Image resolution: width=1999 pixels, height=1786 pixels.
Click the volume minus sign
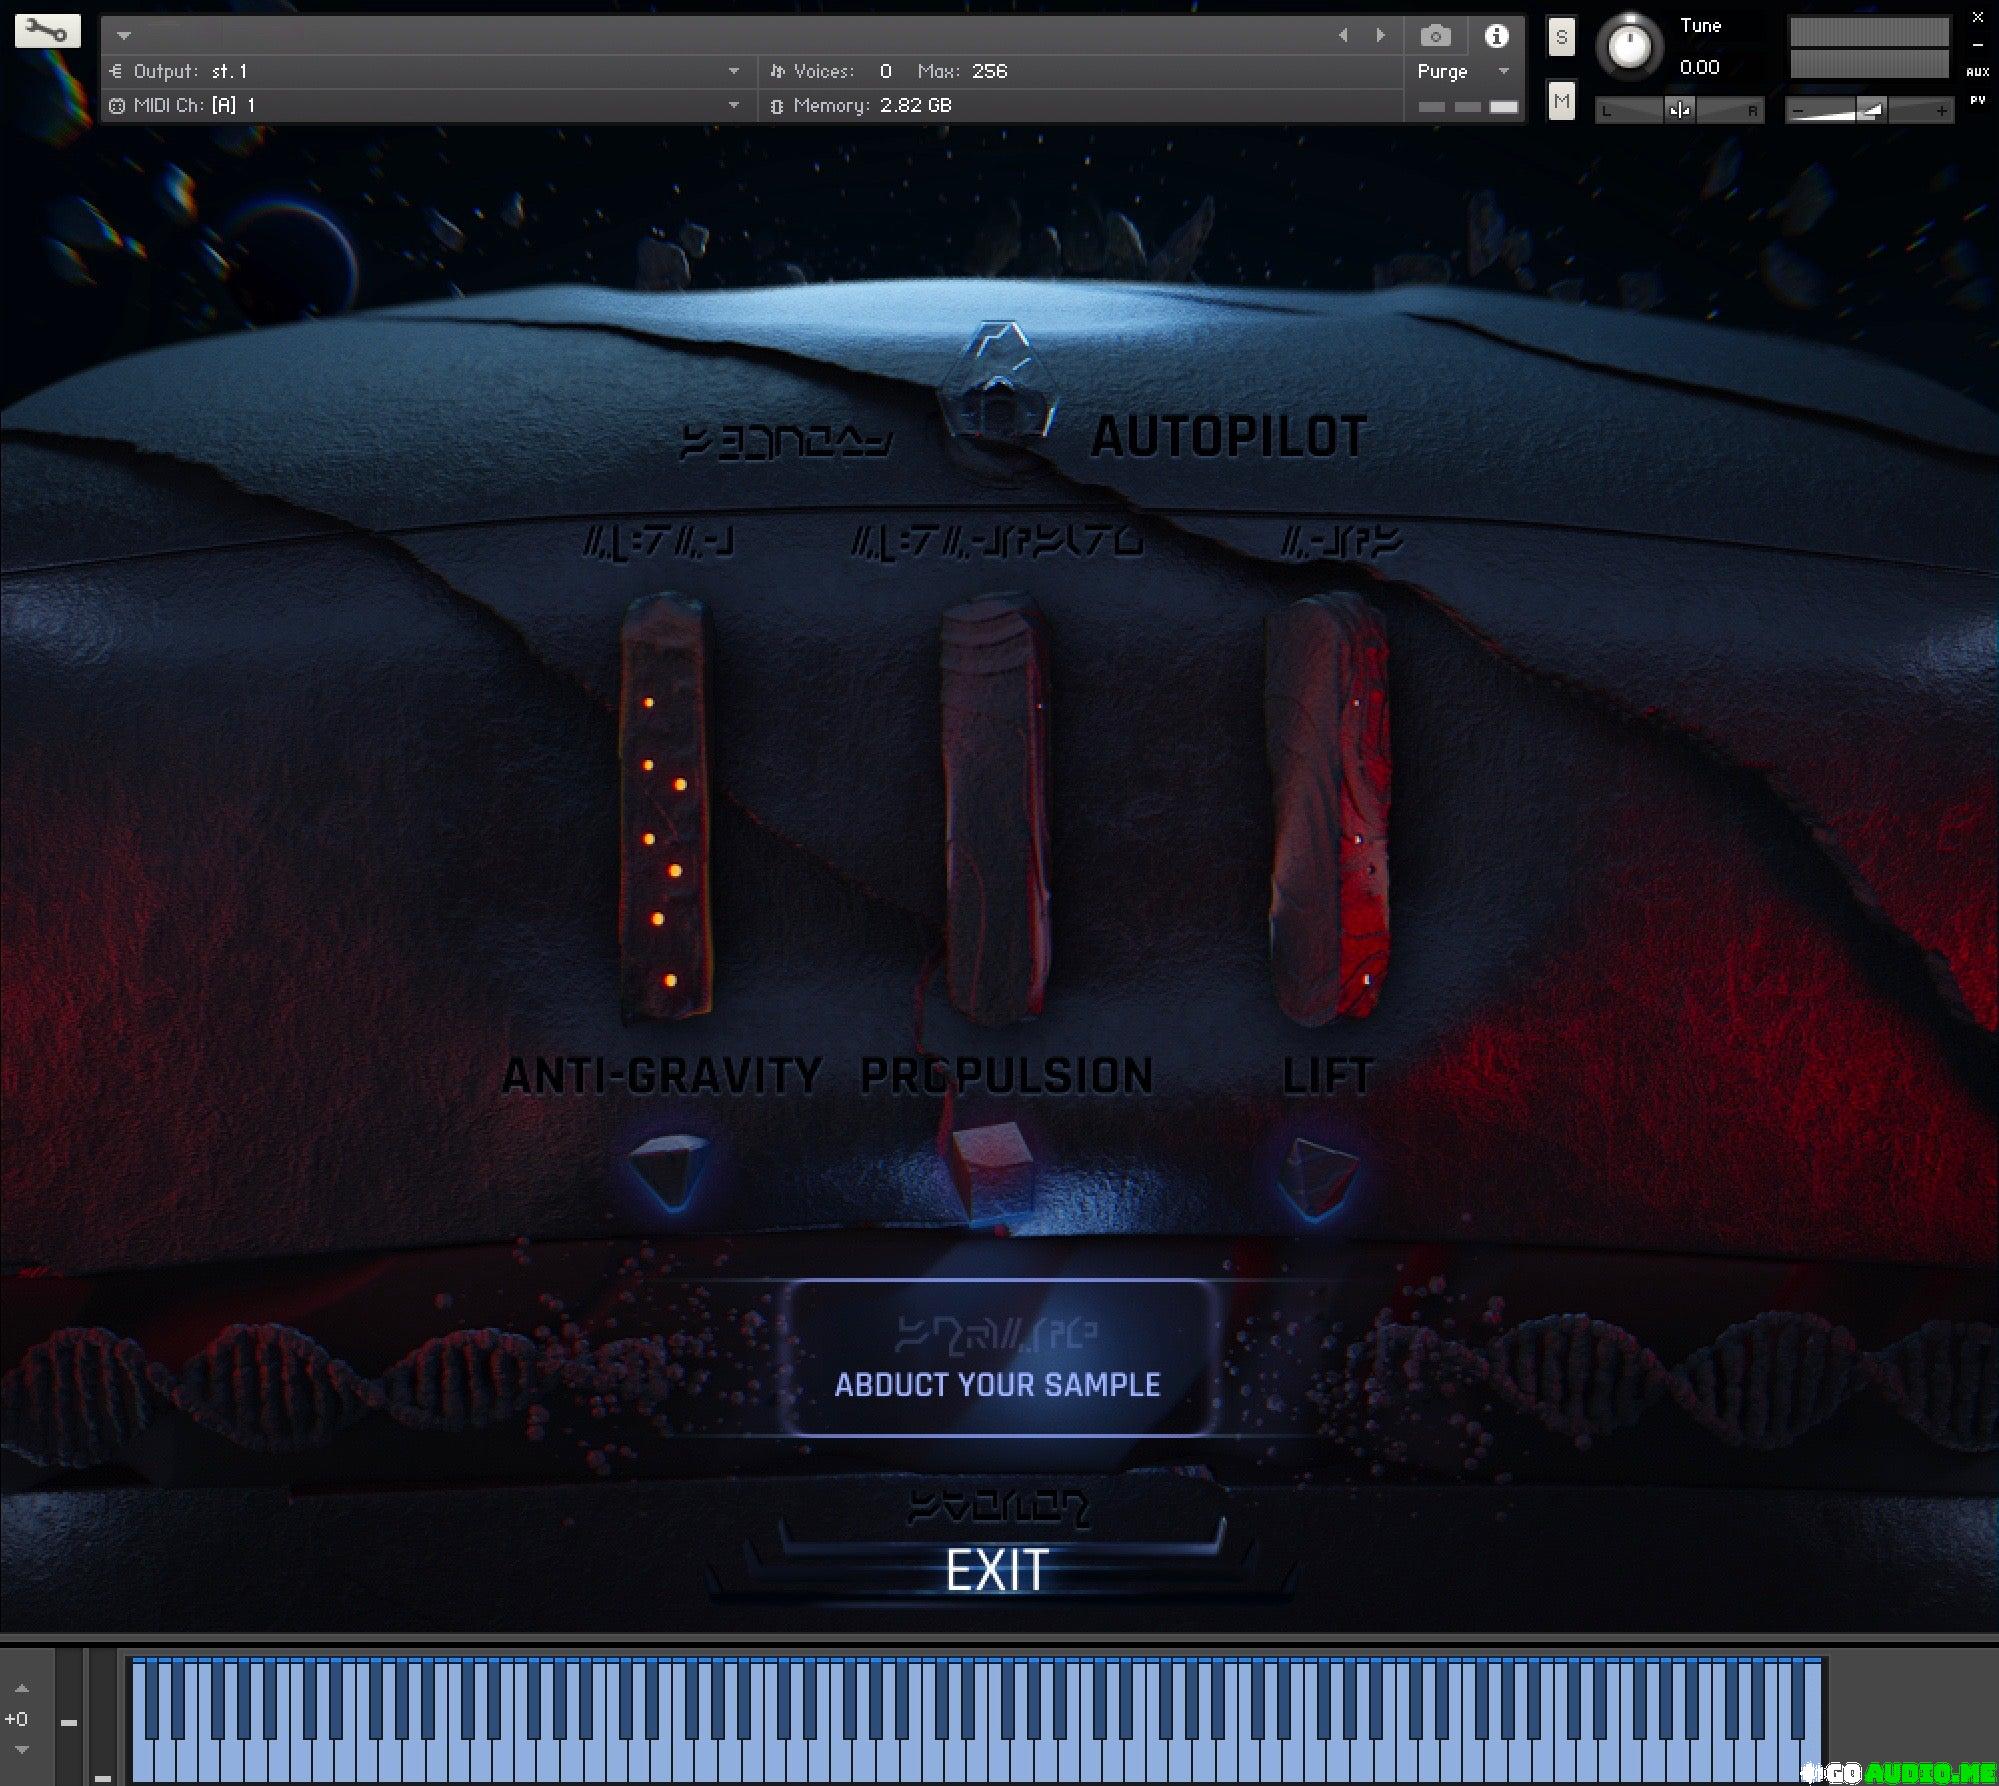click(1798, 111)
